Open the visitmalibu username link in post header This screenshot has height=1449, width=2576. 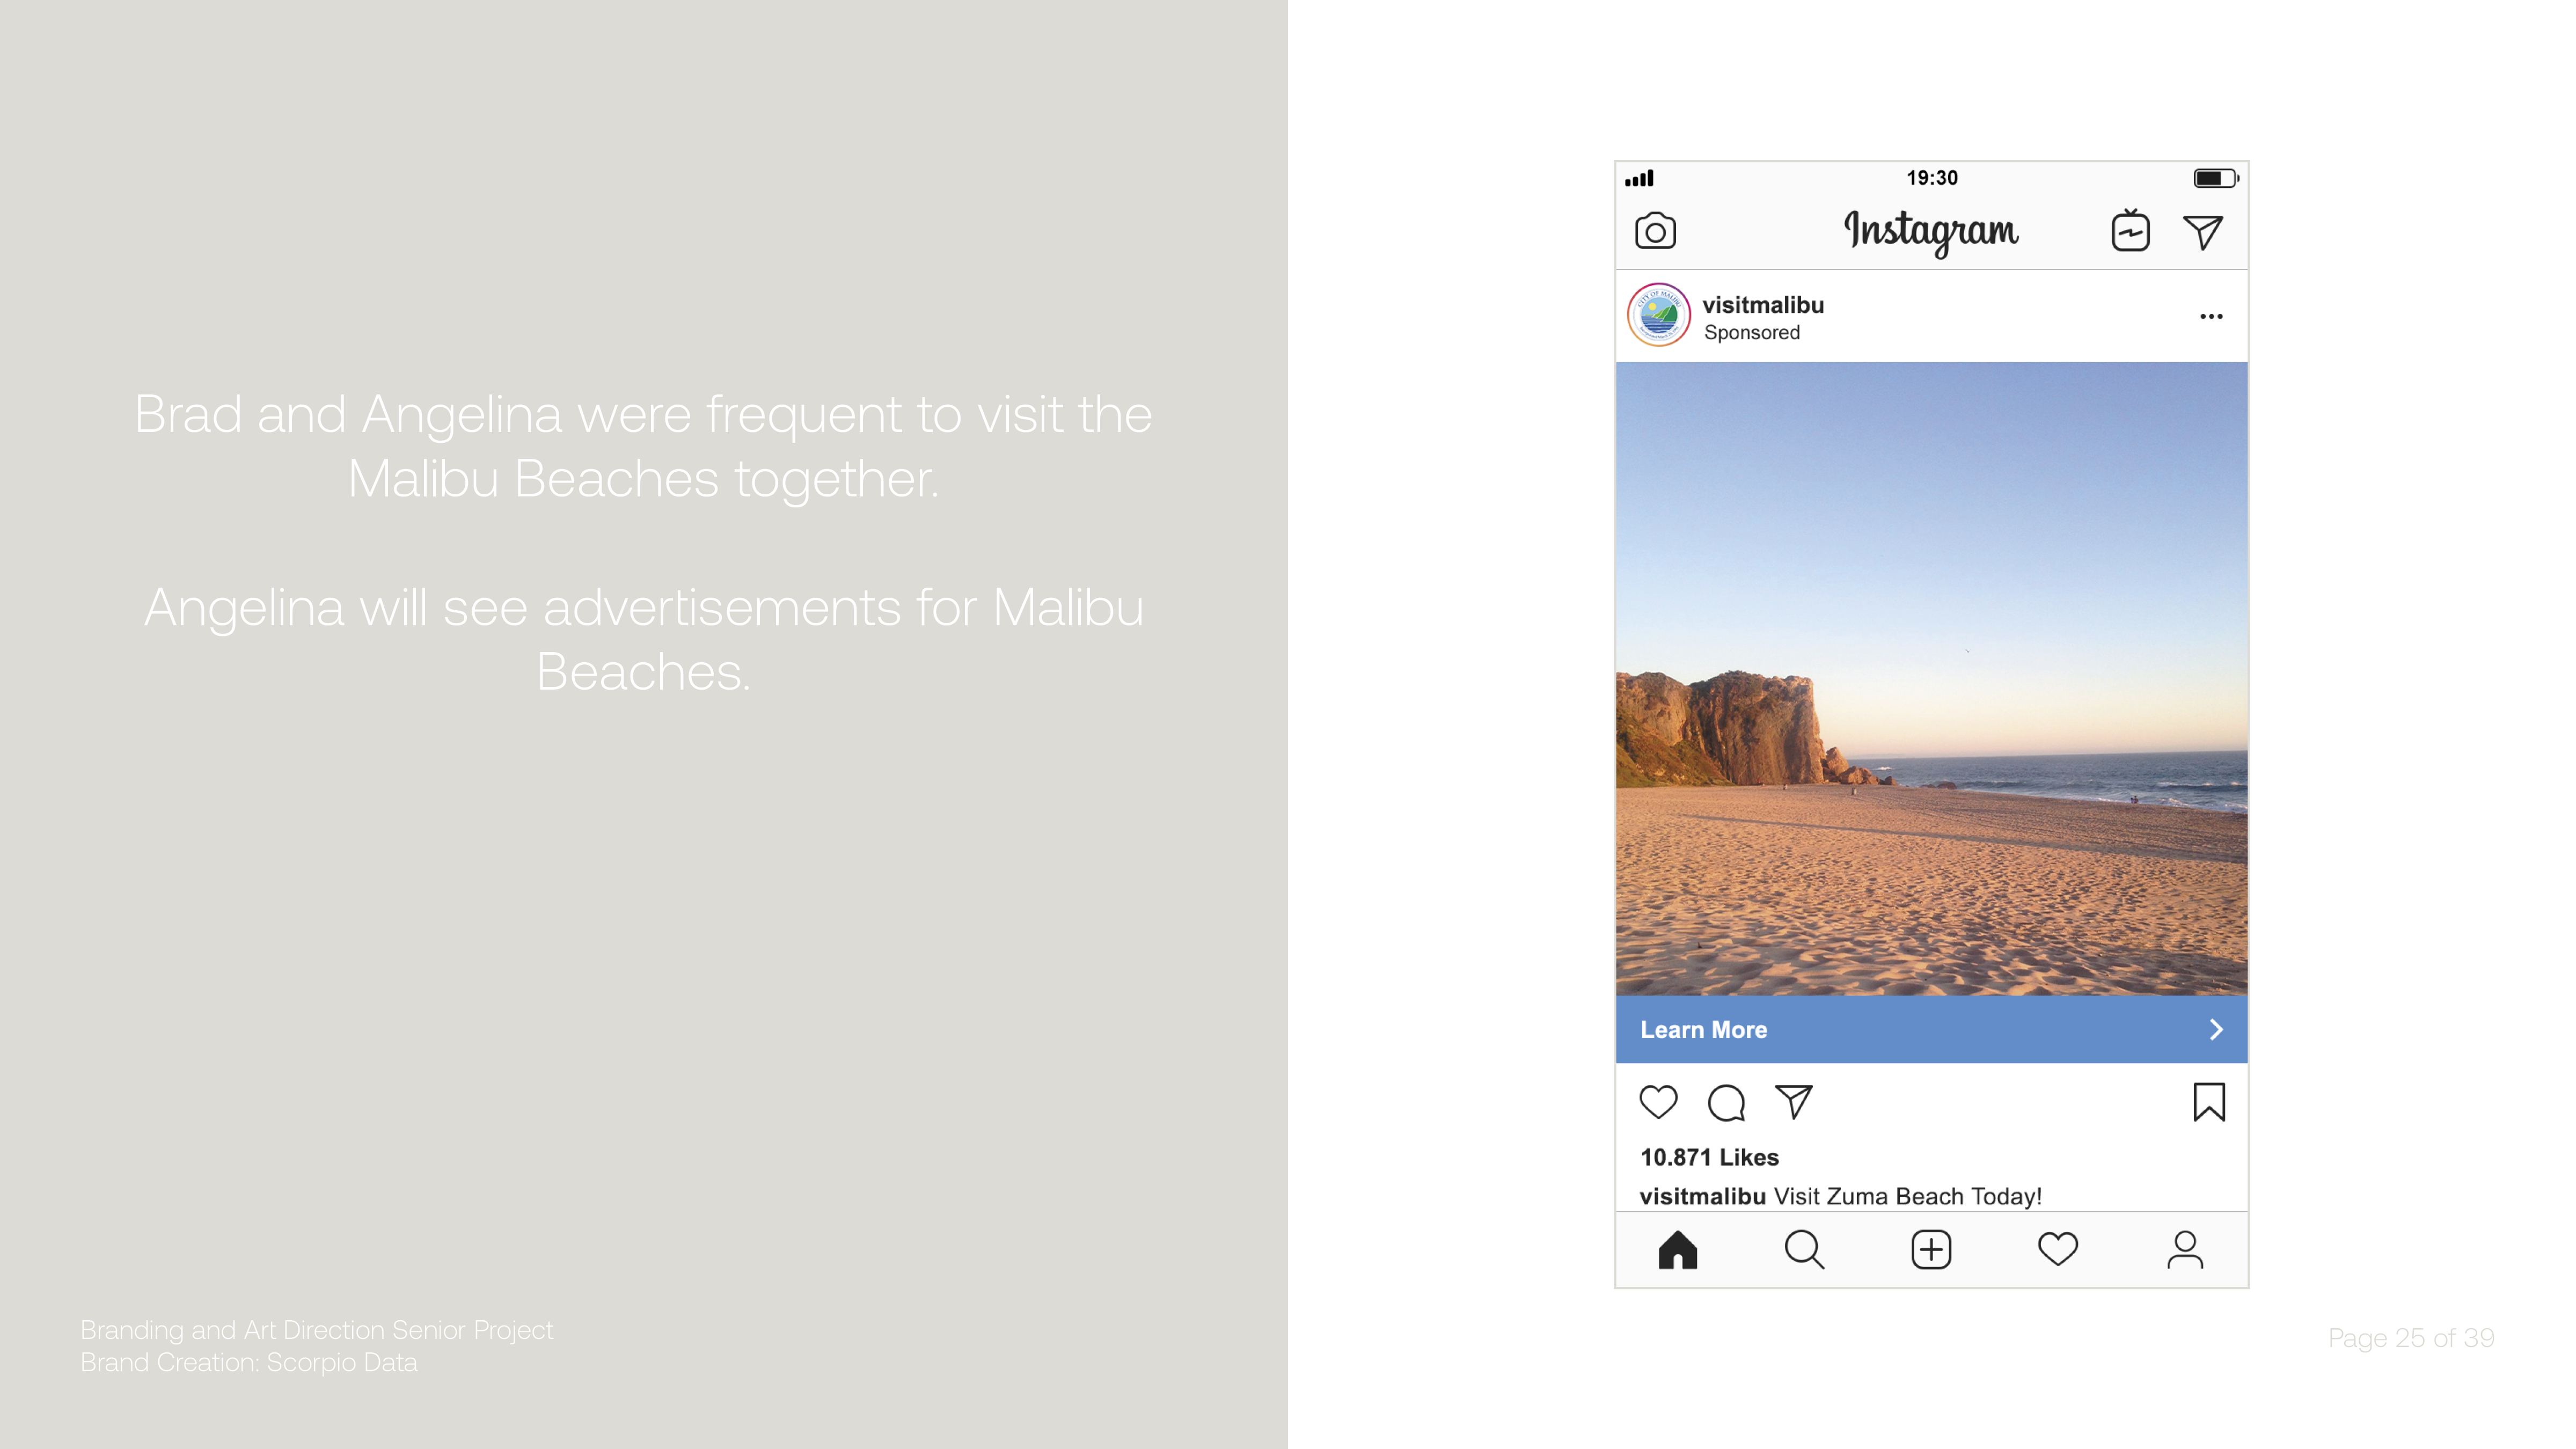(x=1763, y=305)
